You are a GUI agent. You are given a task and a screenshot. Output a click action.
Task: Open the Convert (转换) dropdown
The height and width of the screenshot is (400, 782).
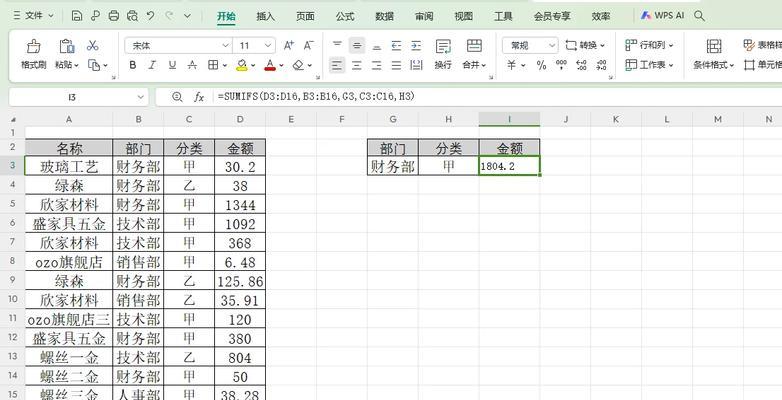(585, 45)
